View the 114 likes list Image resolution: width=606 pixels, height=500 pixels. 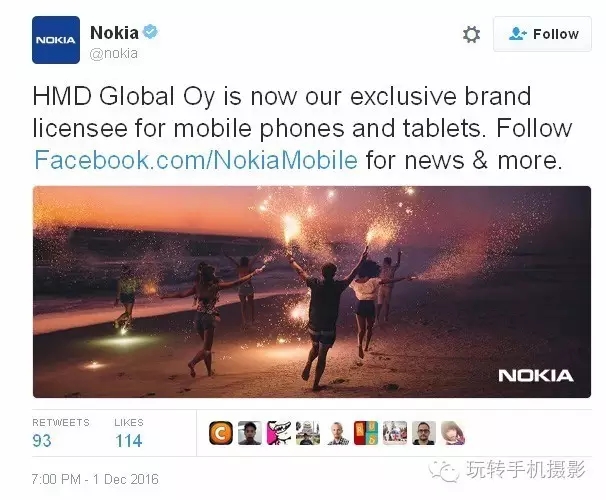[x=129, y=440]
